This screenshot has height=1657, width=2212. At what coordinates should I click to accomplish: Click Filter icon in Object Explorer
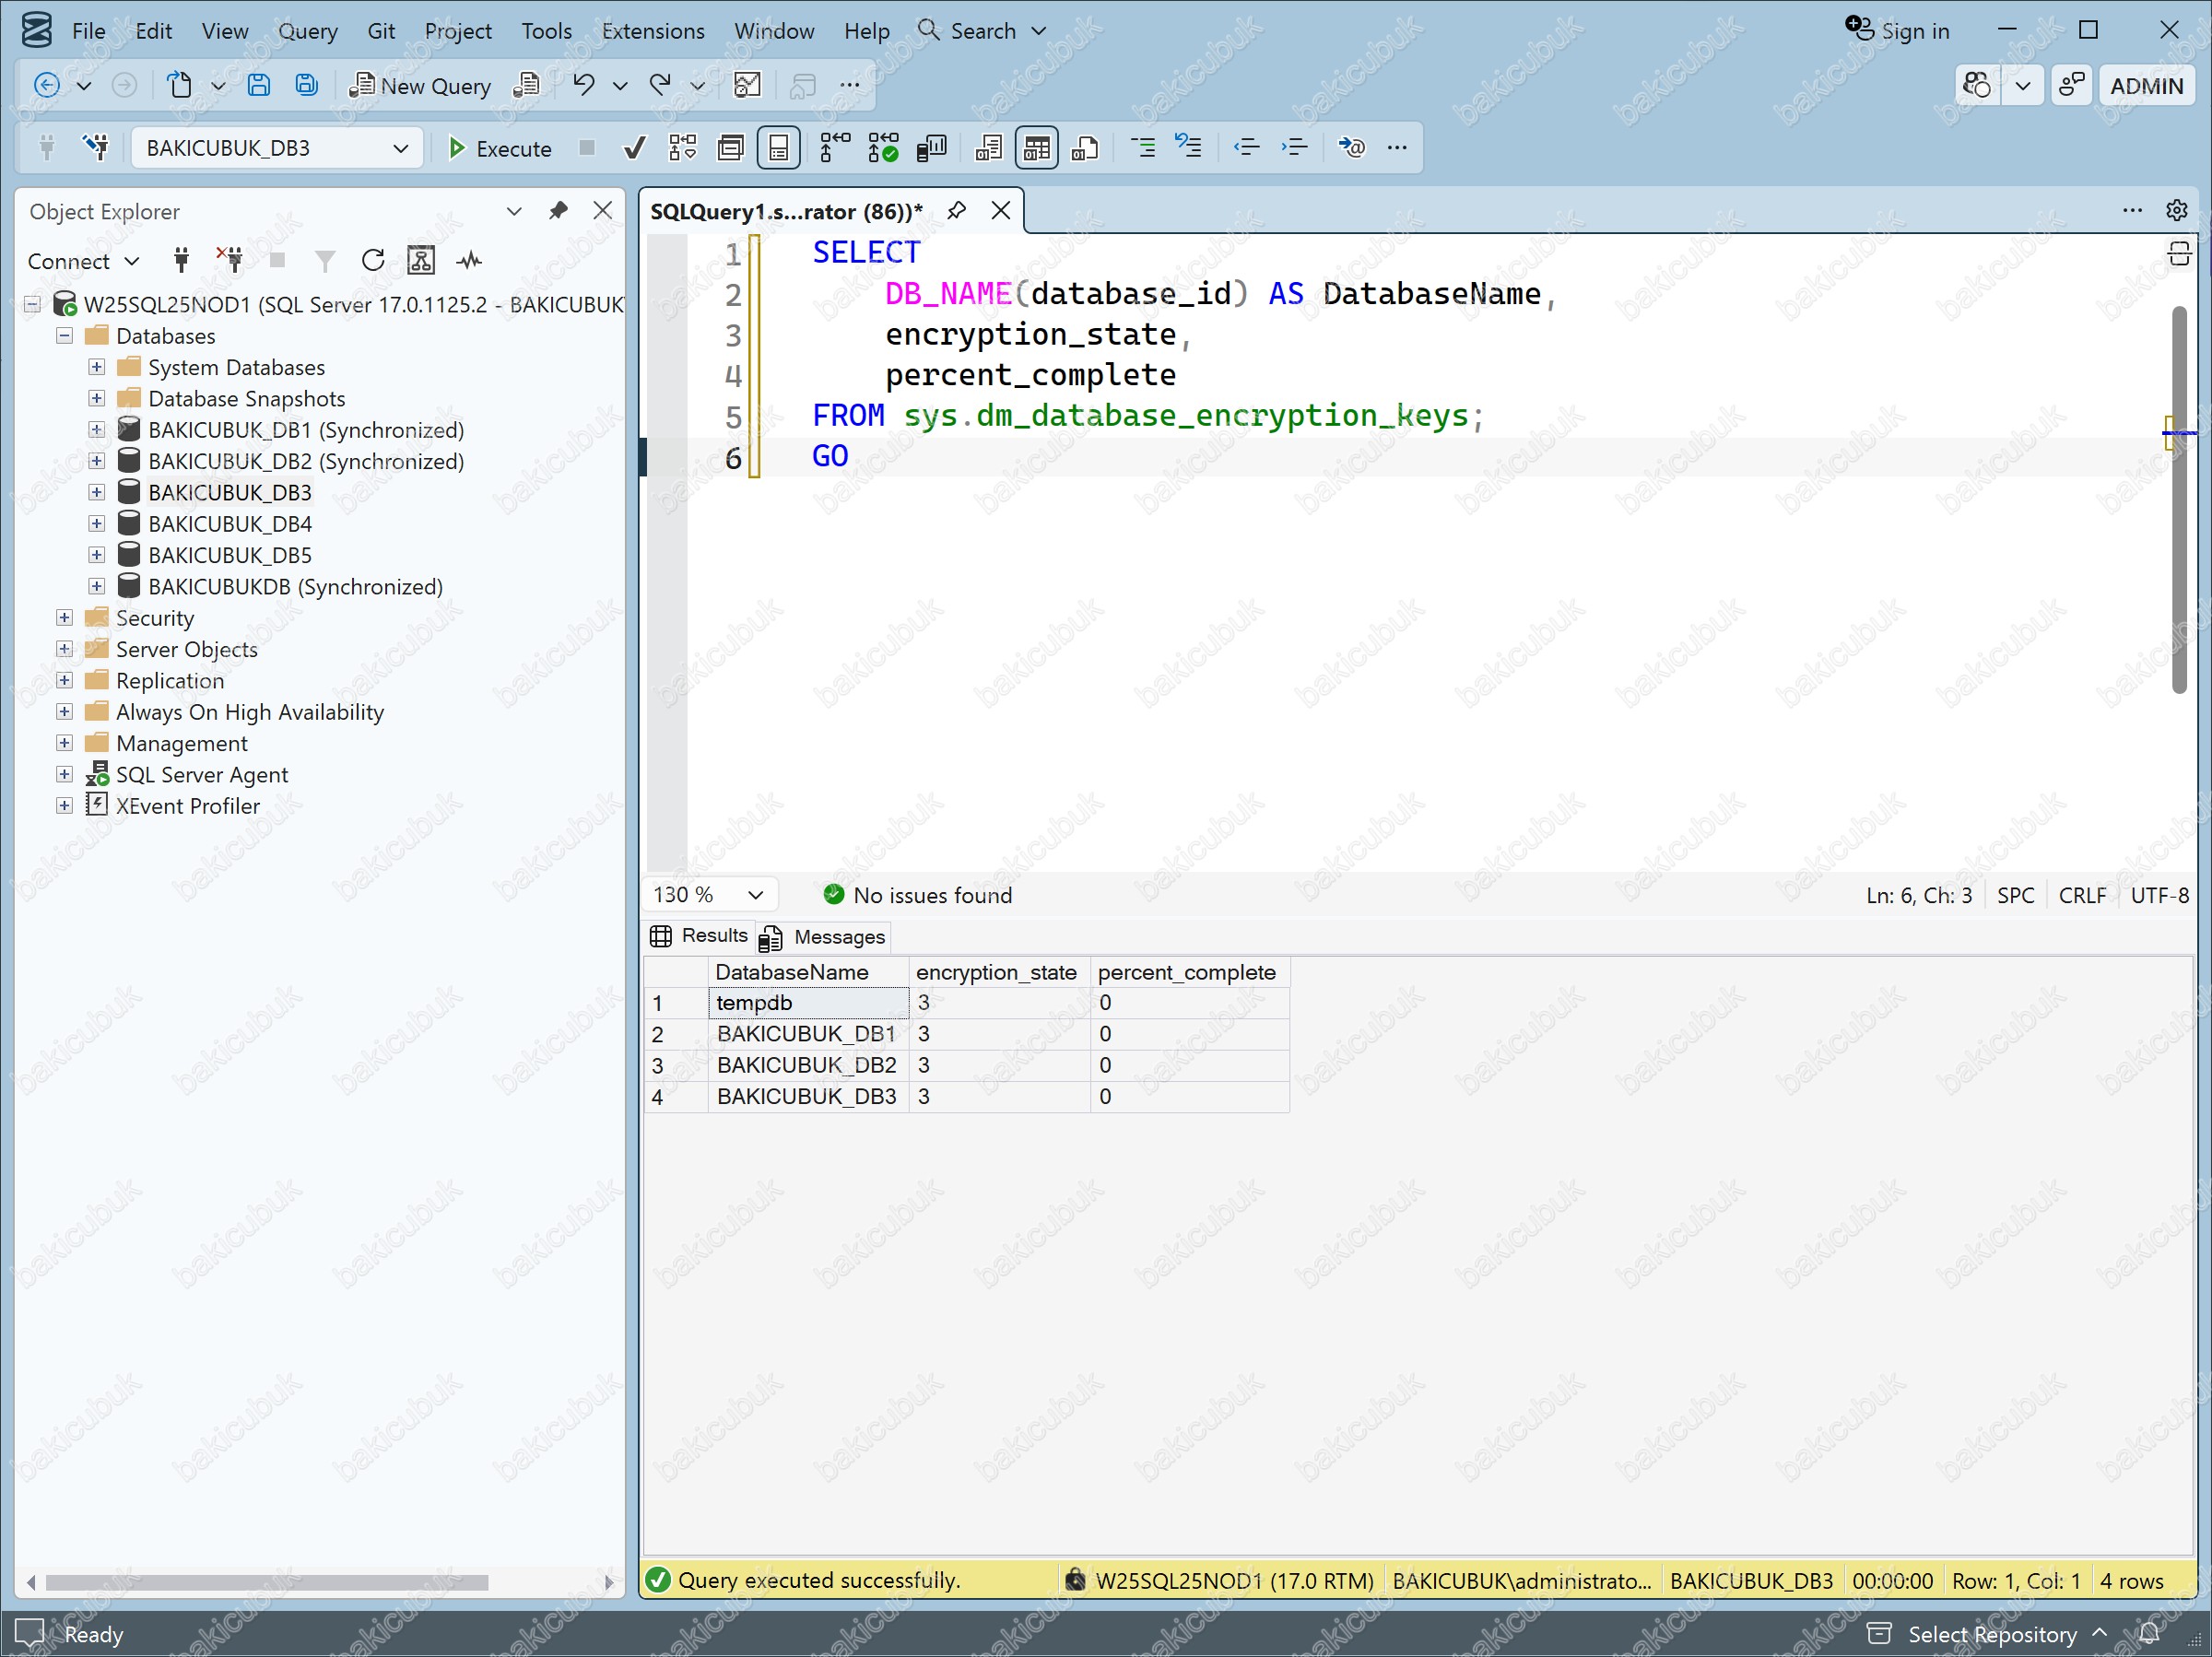pos(325,261)
